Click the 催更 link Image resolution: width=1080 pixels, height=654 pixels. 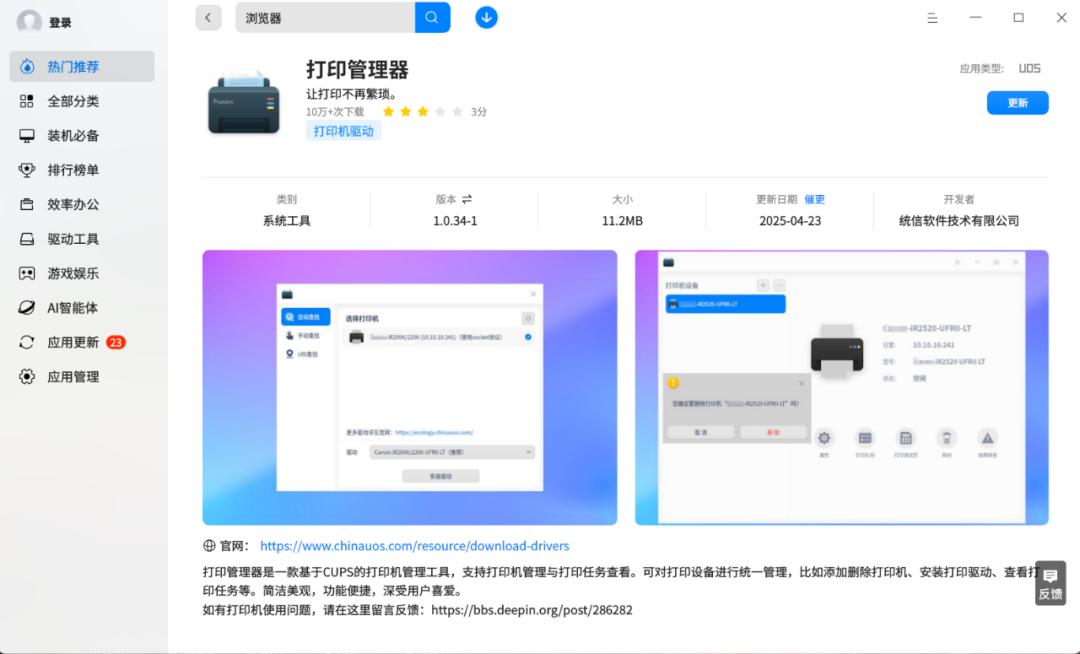click(814, 199)
